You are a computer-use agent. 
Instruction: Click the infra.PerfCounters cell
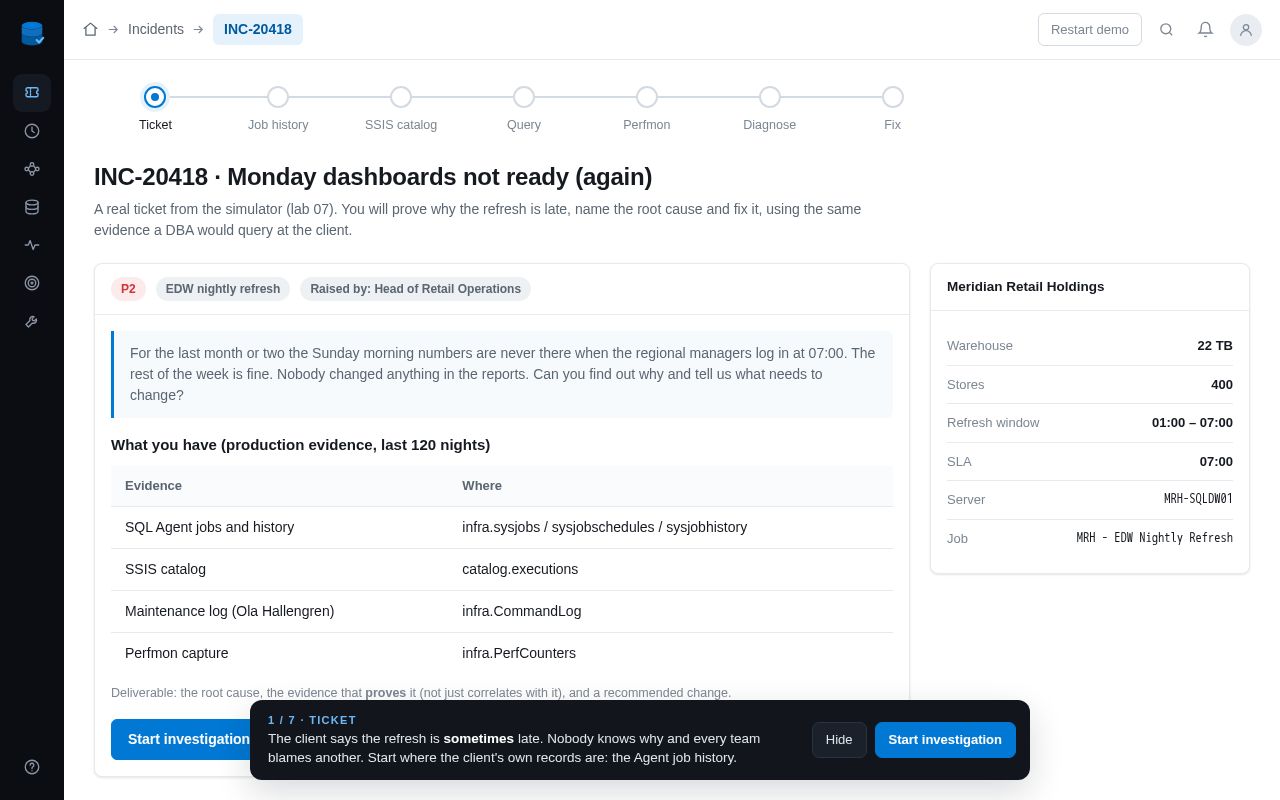click(519, 653)
